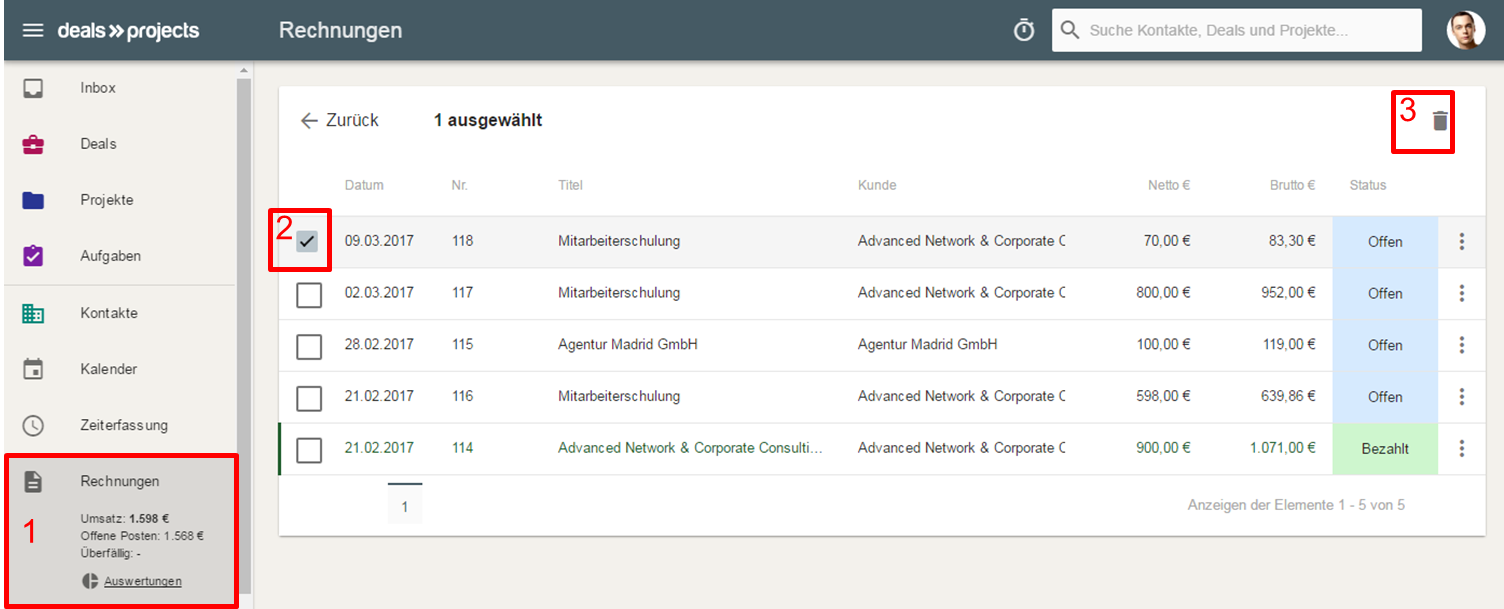The image size is (1504, 609).
Task: Click the Projekte folder icon
Action: pos(33,200)
